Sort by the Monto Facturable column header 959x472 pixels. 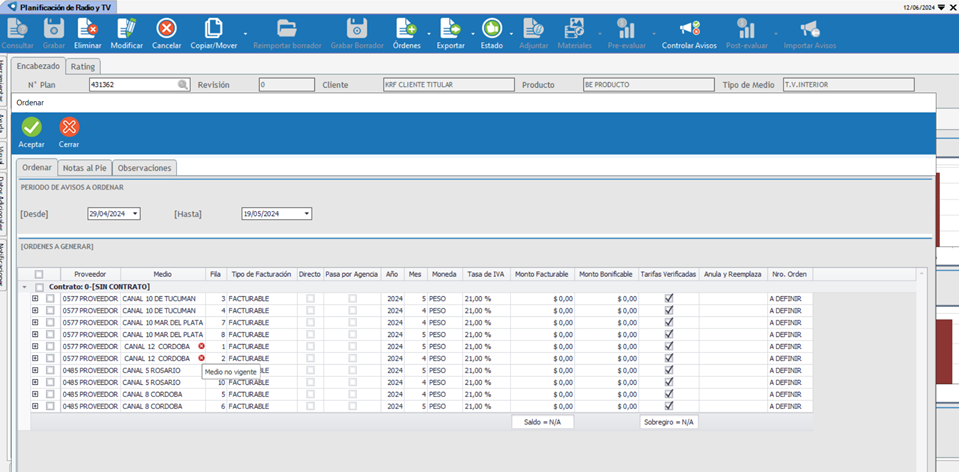(542, 275)
